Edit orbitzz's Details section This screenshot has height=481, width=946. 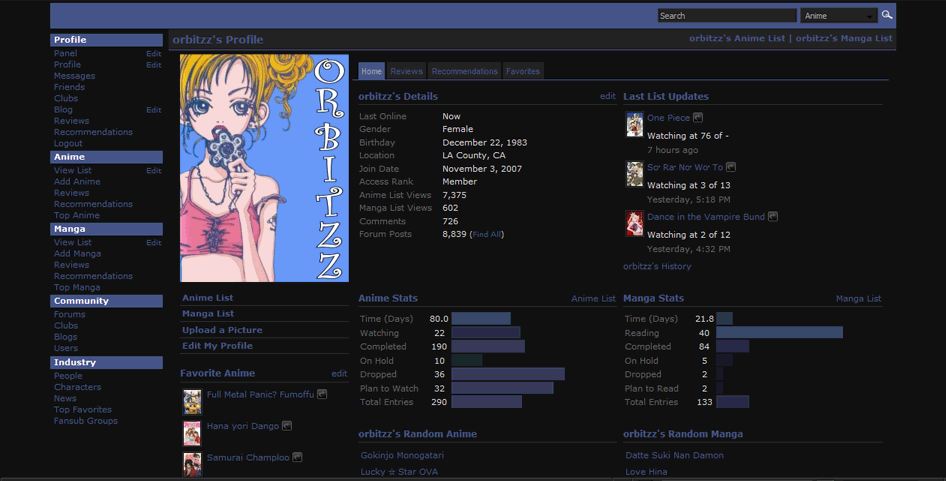pos(608,96)
